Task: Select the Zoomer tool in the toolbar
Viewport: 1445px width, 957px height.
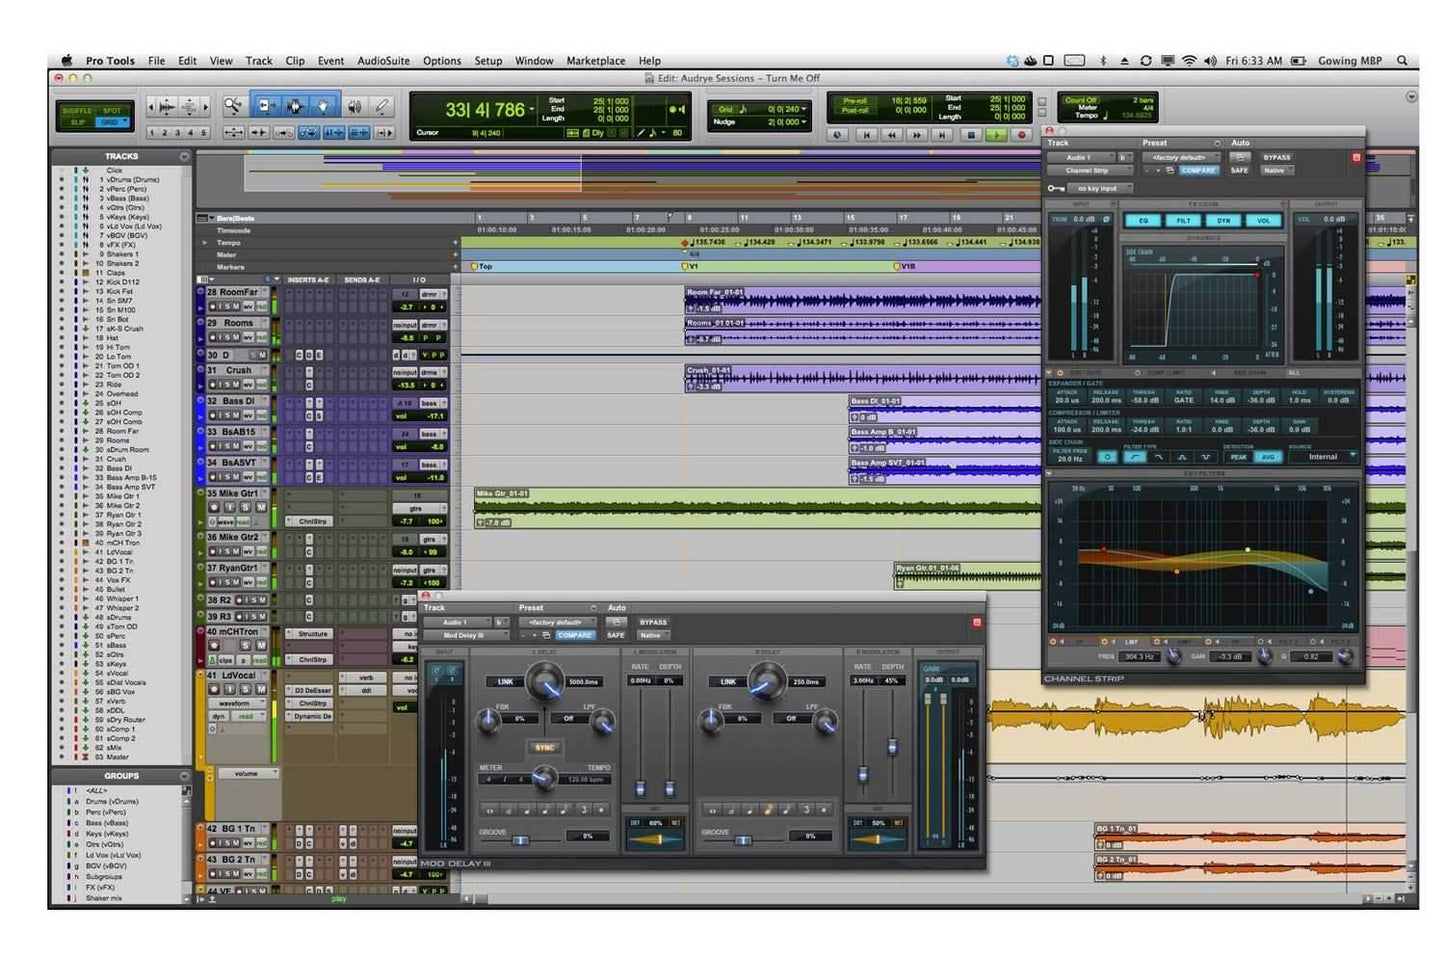Action: (232, 105)
